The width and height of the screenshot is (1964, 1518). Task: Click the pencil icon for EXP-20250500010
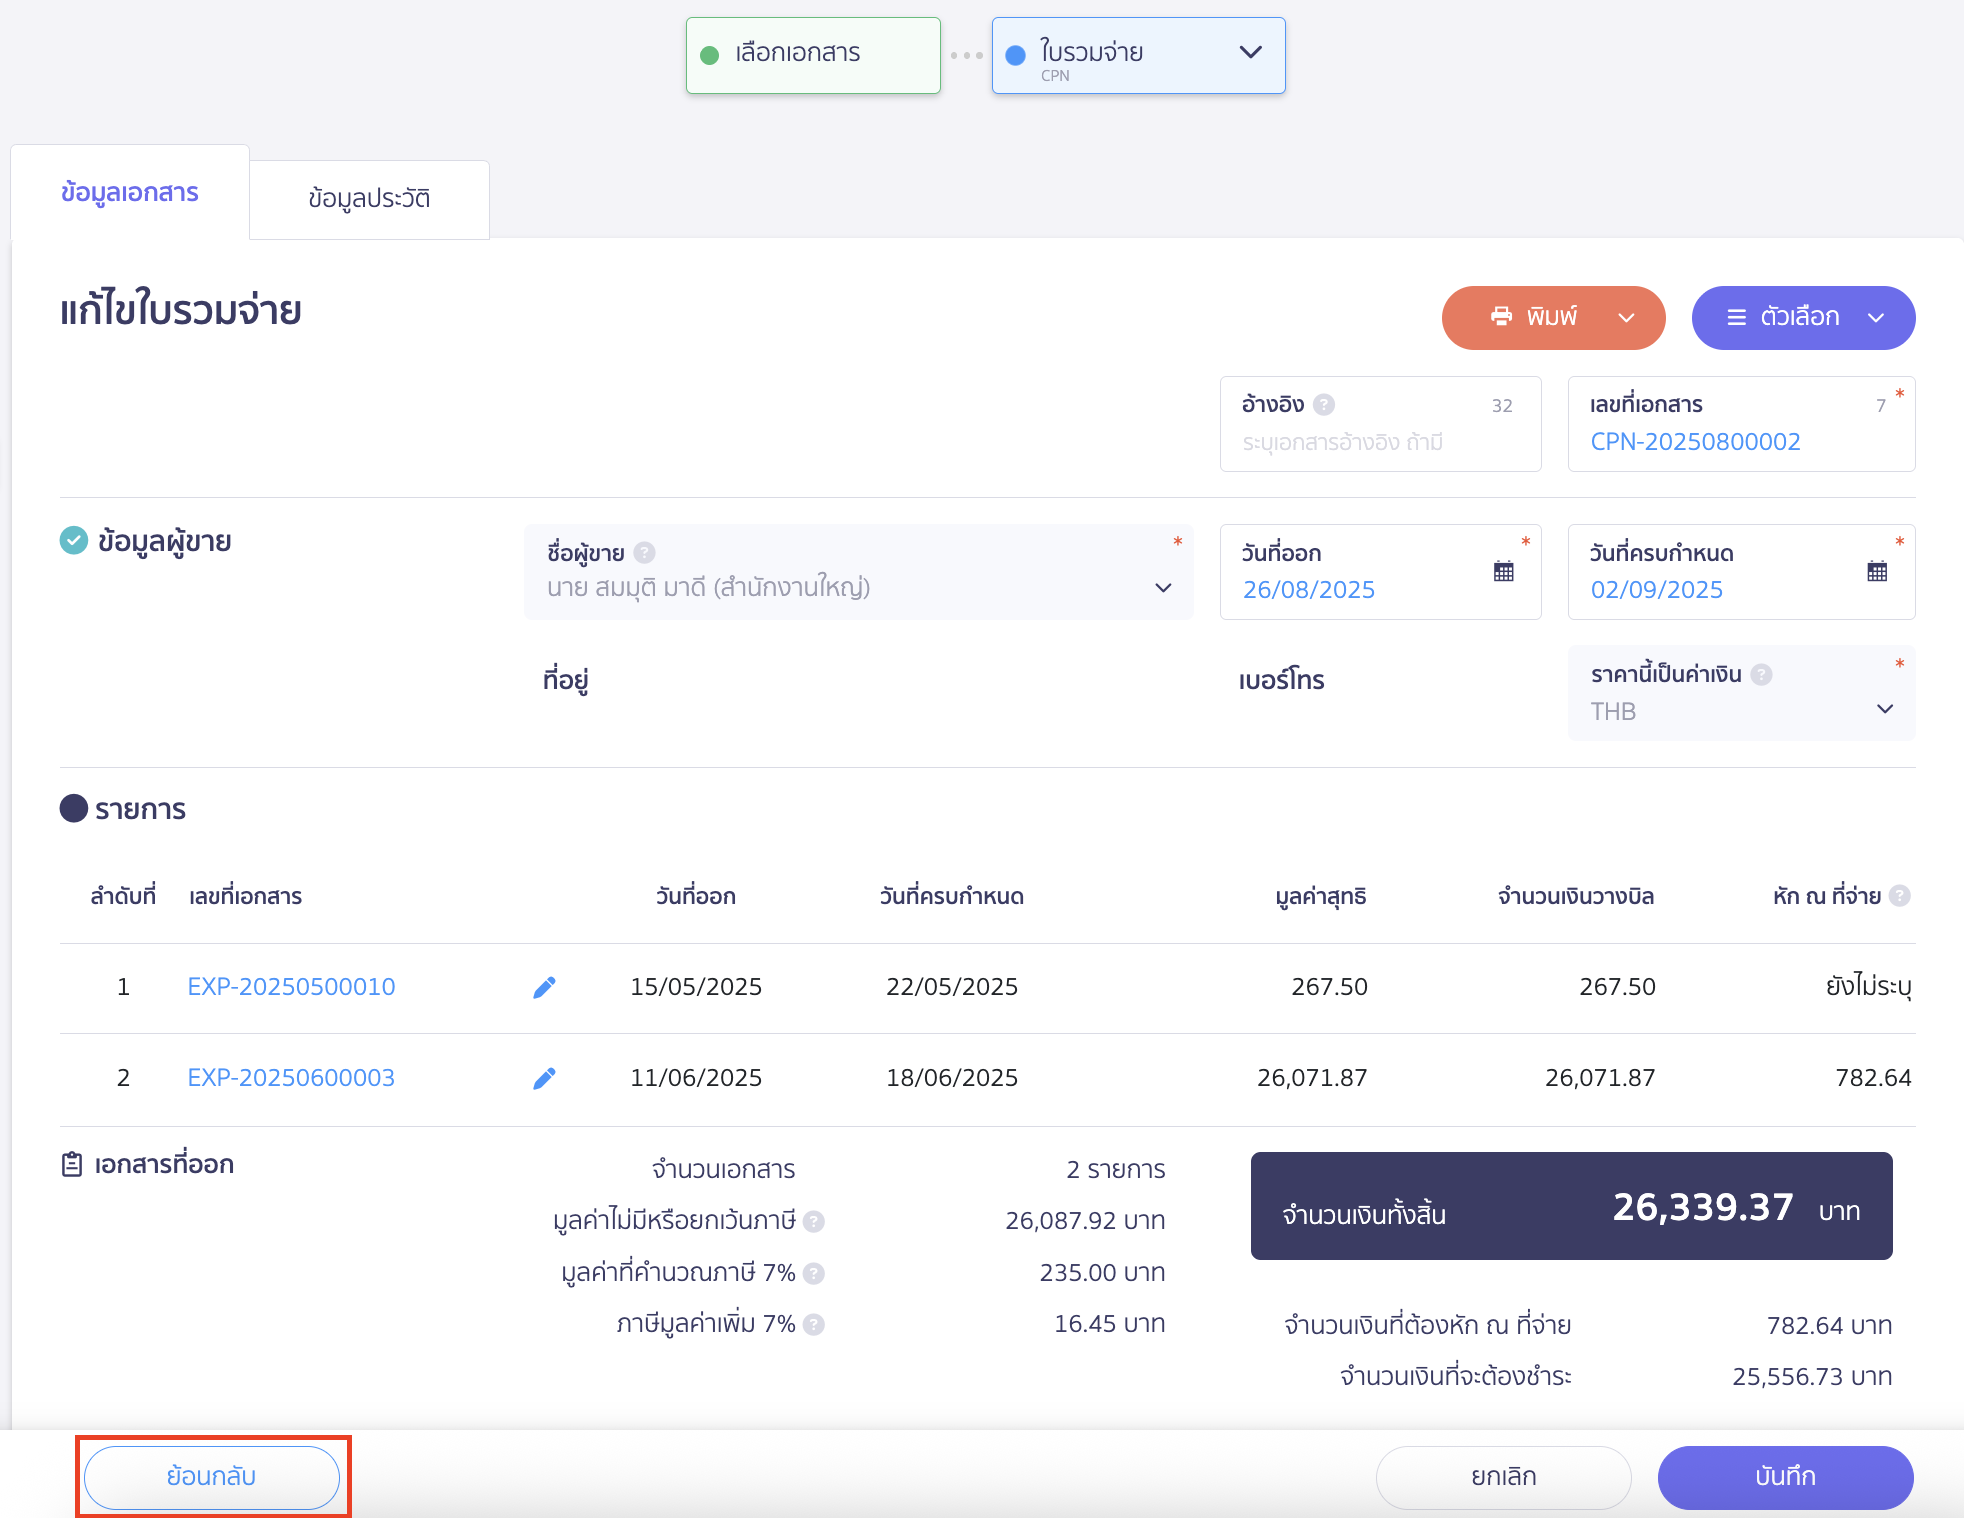click(544, 988)
